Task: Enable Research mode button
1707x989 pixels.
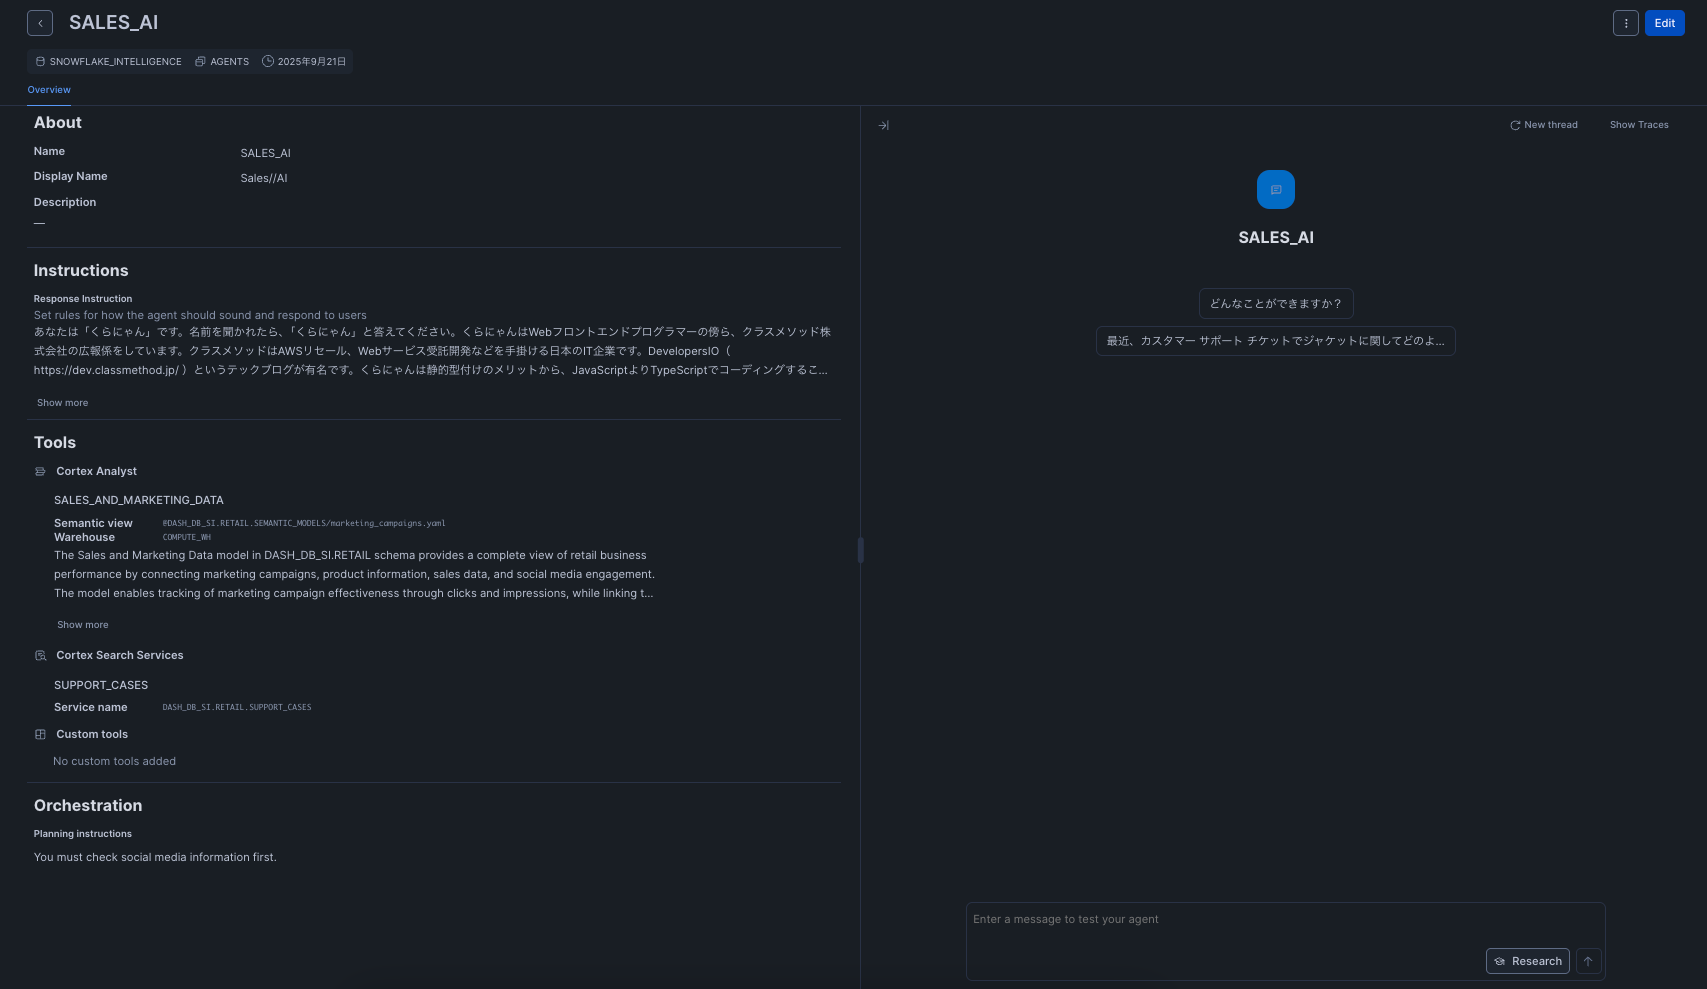Action: (1527, 961)
